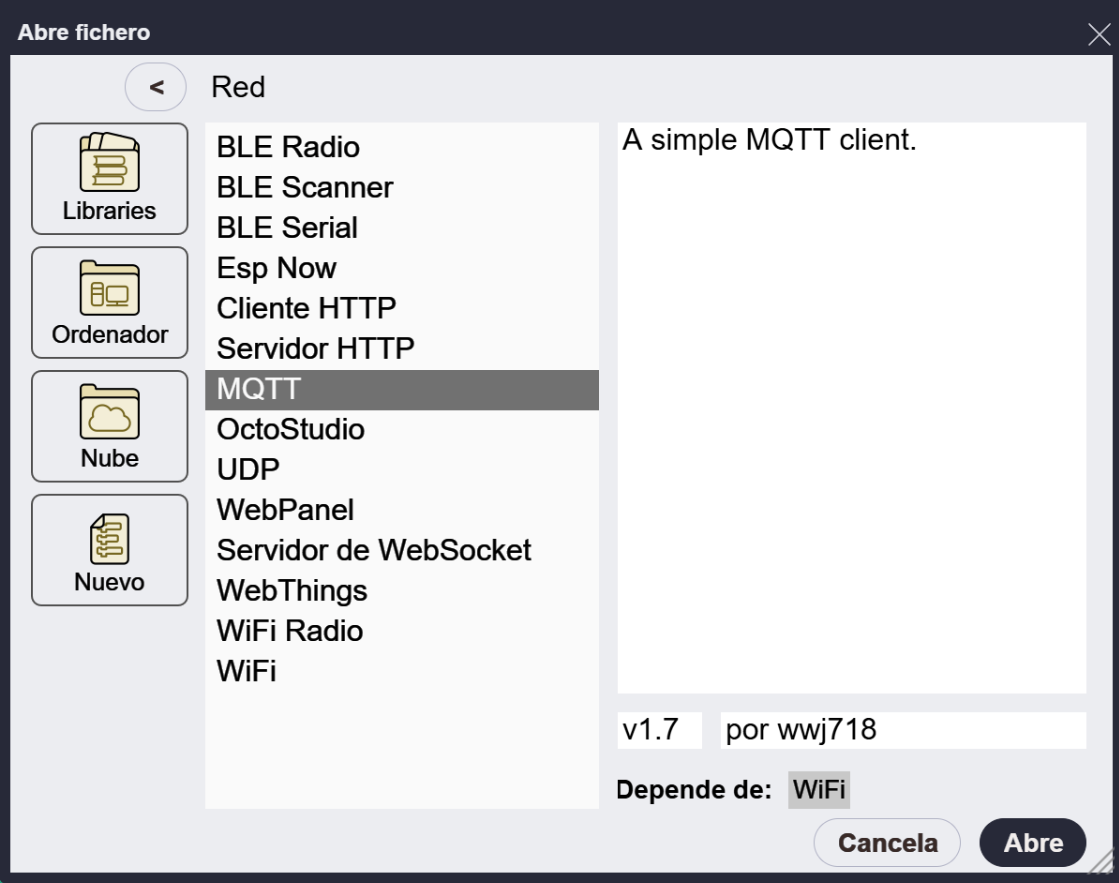1119x883 pixels.
Task: Select BLE Serial library
Action: [x=402, y=228]
